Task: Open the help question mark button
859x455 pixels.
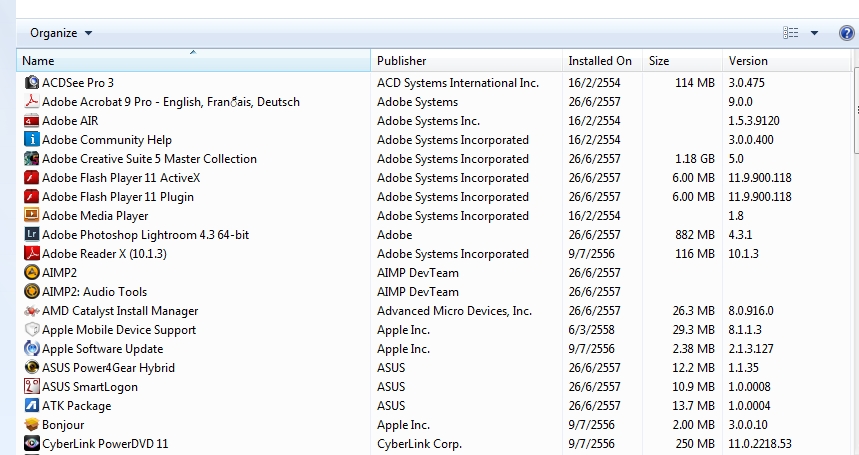Action: click(x=846, y=33)
